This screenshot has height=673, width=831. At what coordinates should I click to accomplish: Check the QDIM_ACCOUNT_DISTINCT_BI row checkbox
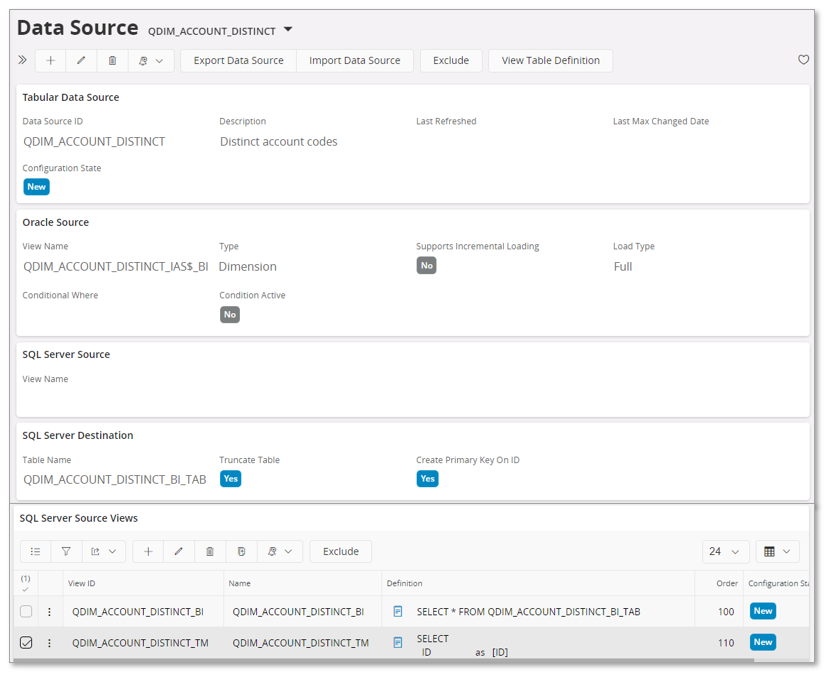click(26, 611)
